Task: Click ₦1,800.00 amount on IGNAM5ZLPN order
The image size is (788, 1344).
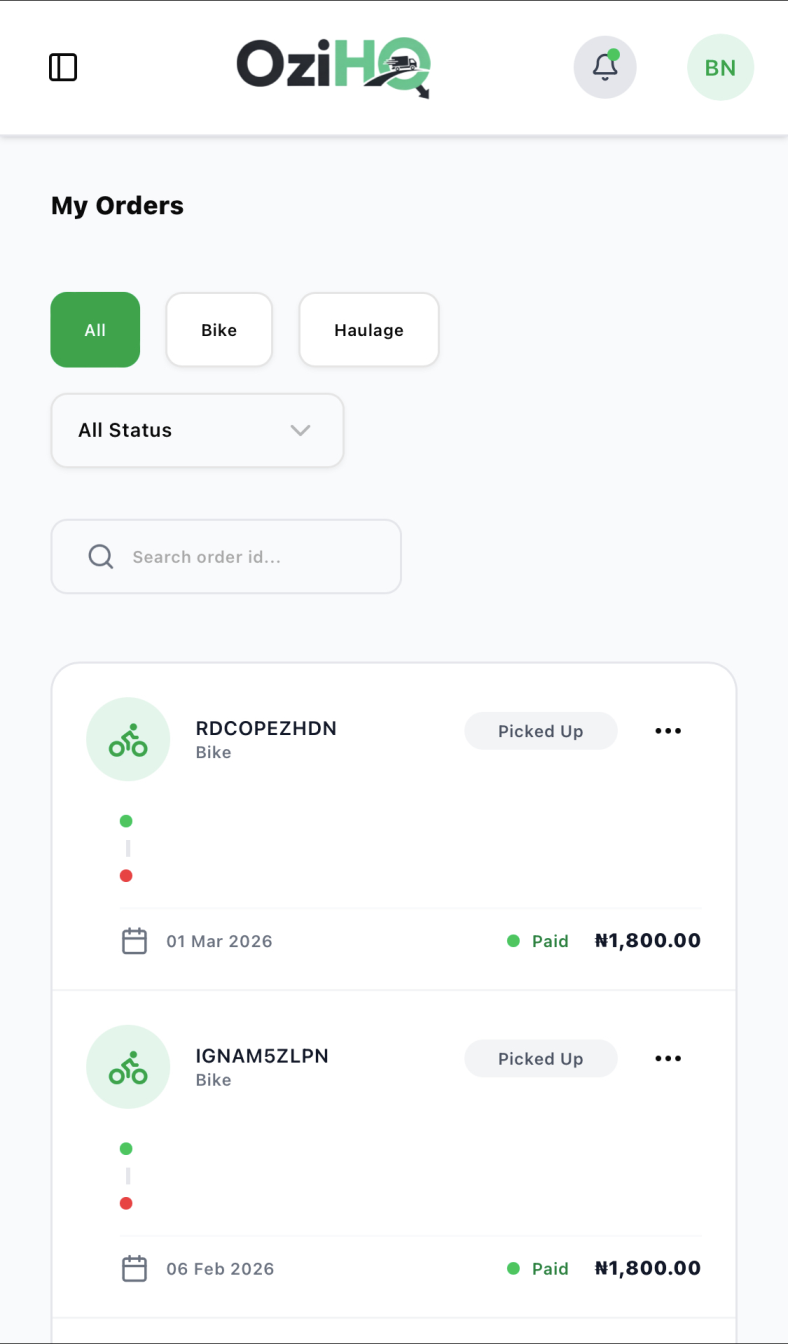Action: tap(648, 1269)
